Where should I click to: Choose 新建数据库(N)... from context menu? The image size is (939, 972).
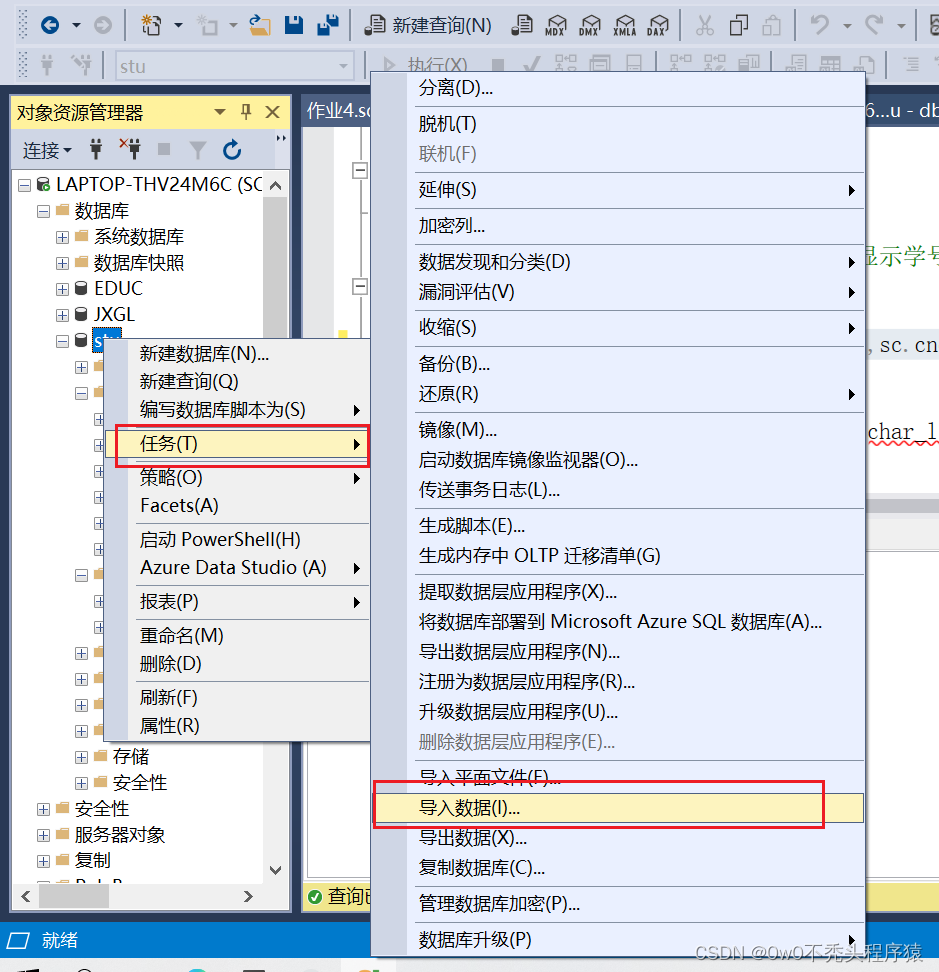238,354
